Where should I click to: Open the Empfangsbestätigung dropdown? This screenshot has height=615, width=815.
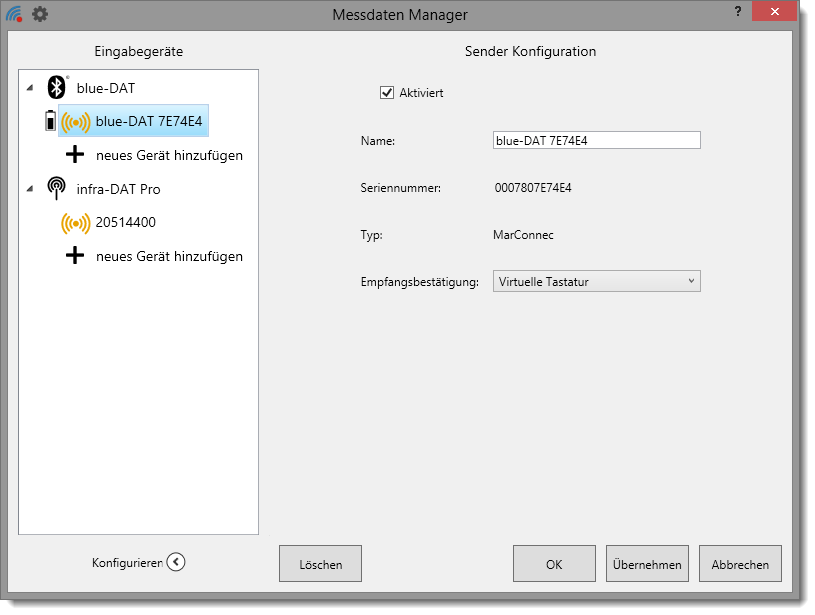point(597,282)
